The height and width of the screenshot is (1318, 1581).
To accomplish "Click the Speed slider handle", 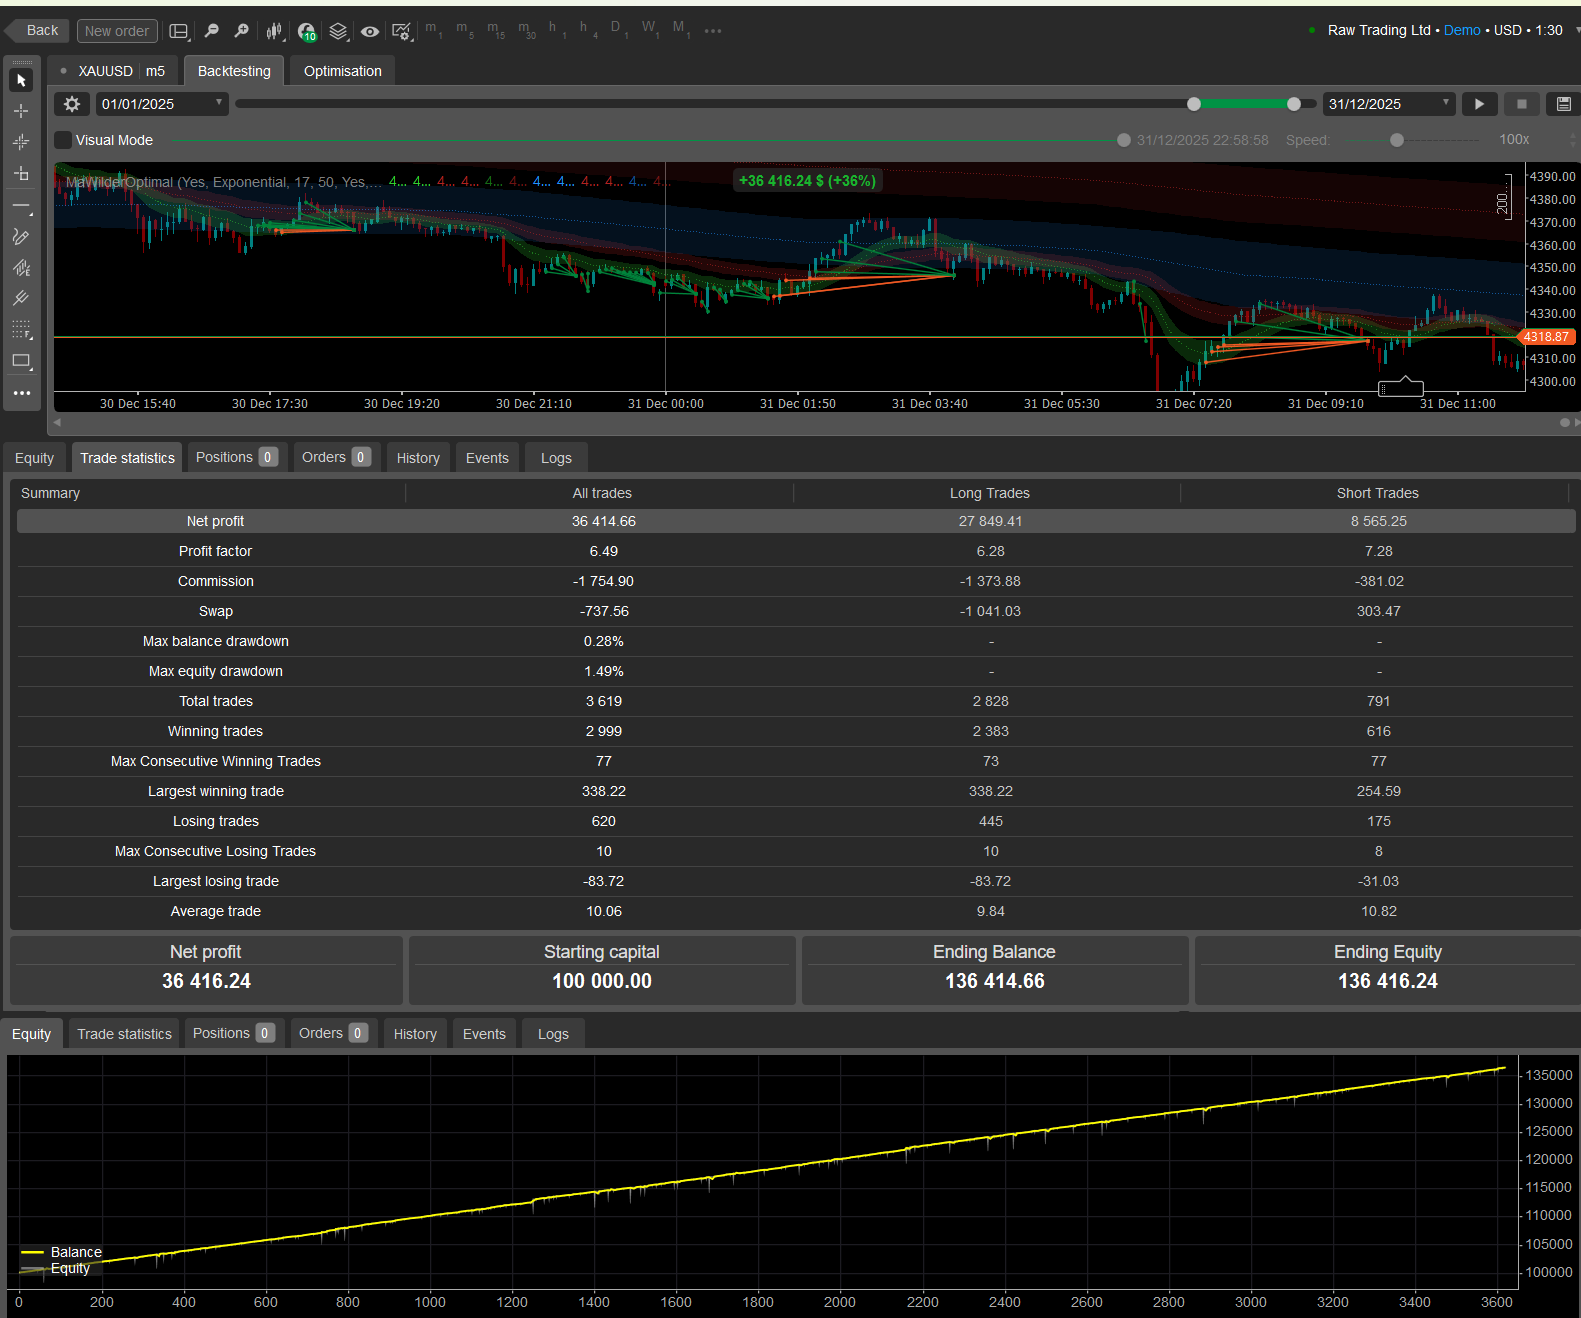I will [x=1397, y=140].
